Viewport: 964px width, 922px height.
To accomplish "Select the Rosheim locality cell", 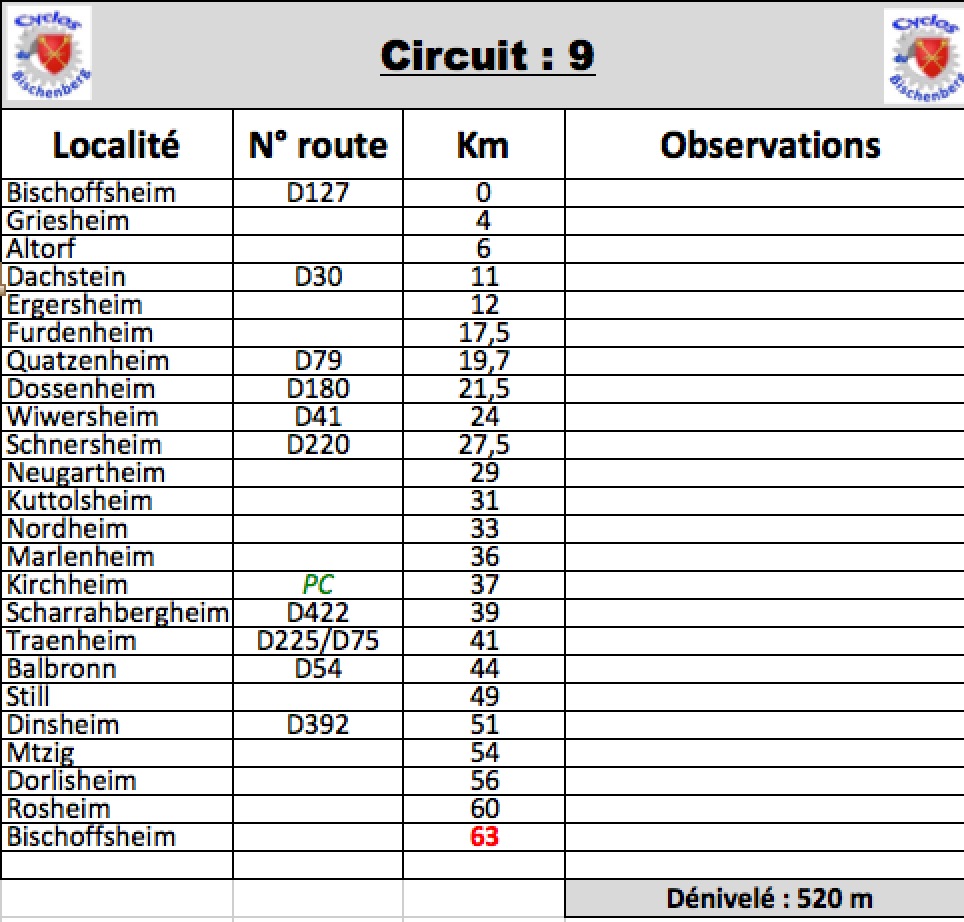I will pos(117,809).
